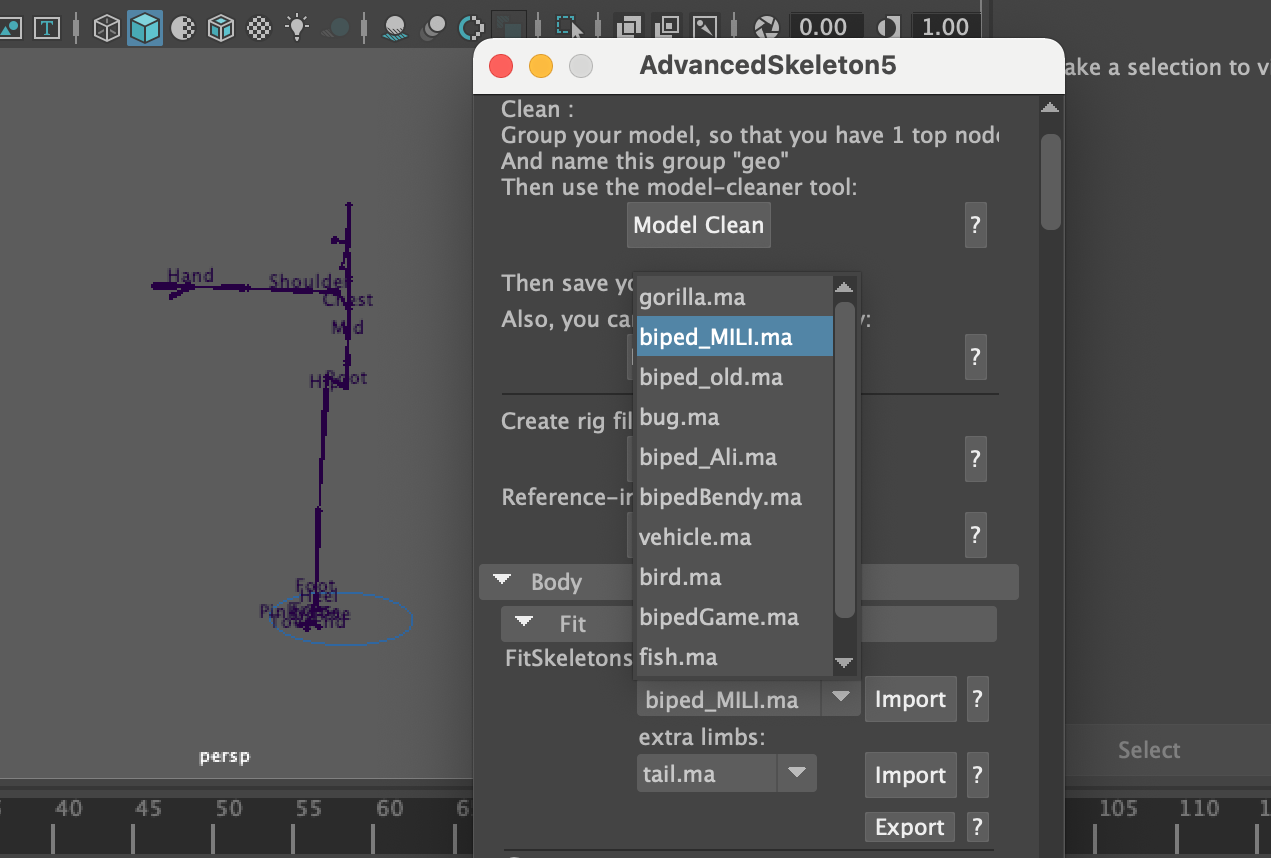Click the dropdown list scrollbar thumb
Image resolution: width=1271 pixels, height=858 pixels.
[845, 460]
